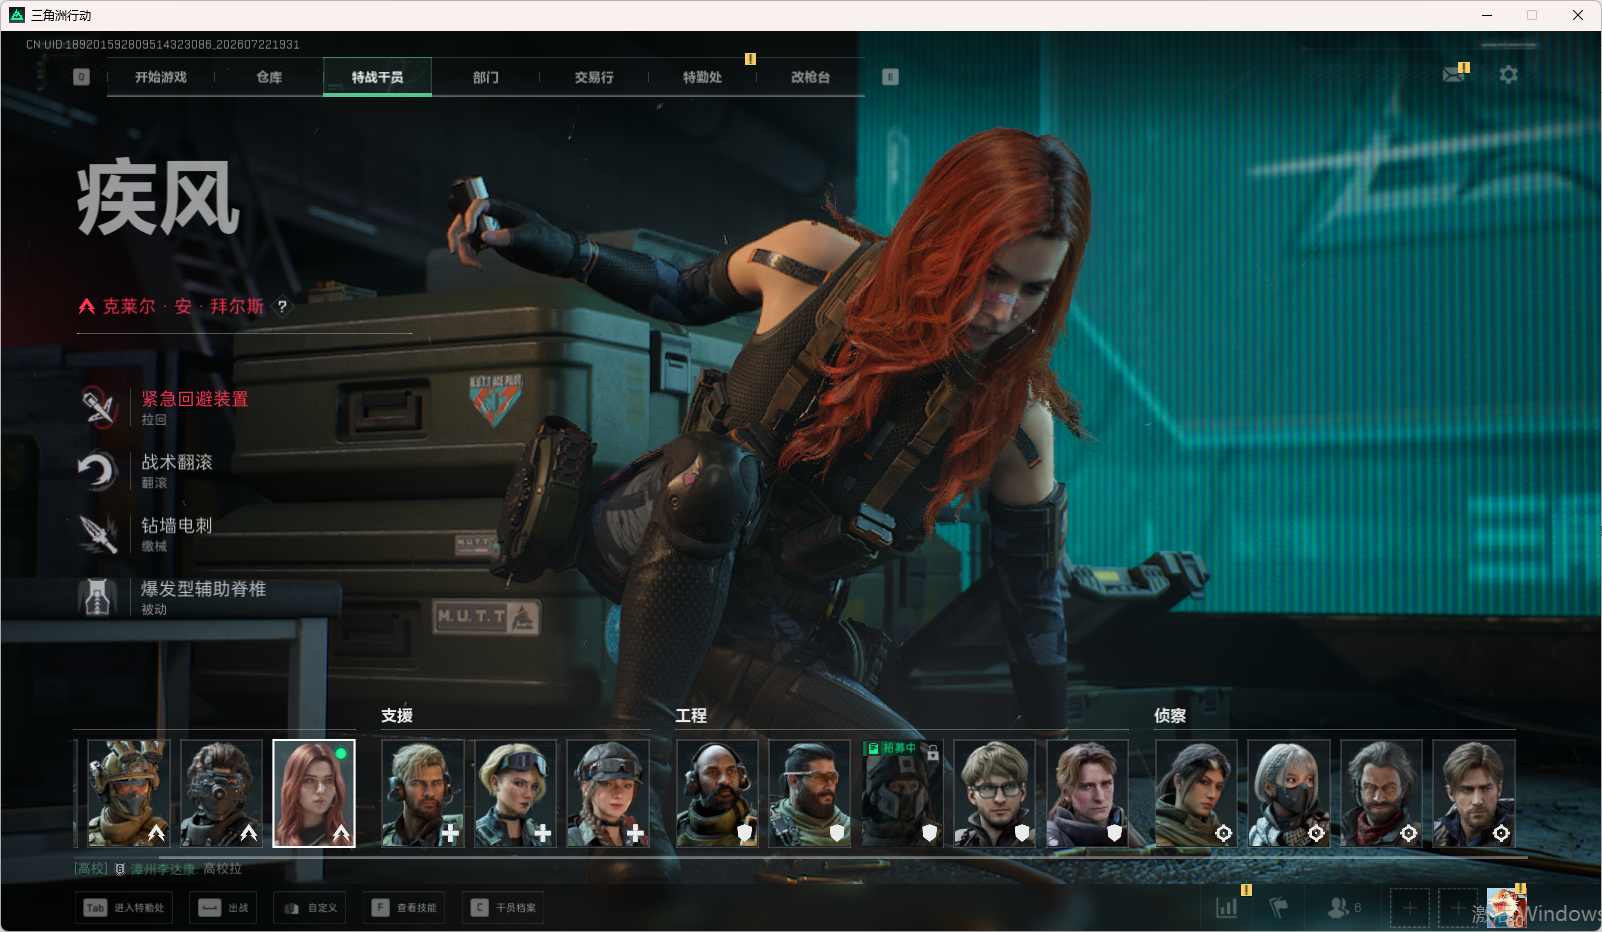Select the locked 招募中 operator portrait

point(902,793)
